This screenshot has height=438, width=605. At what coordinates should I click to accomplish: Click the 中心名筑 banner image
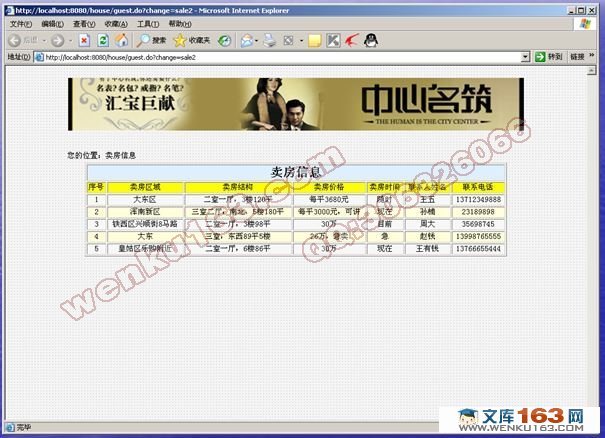click(296, 104)
